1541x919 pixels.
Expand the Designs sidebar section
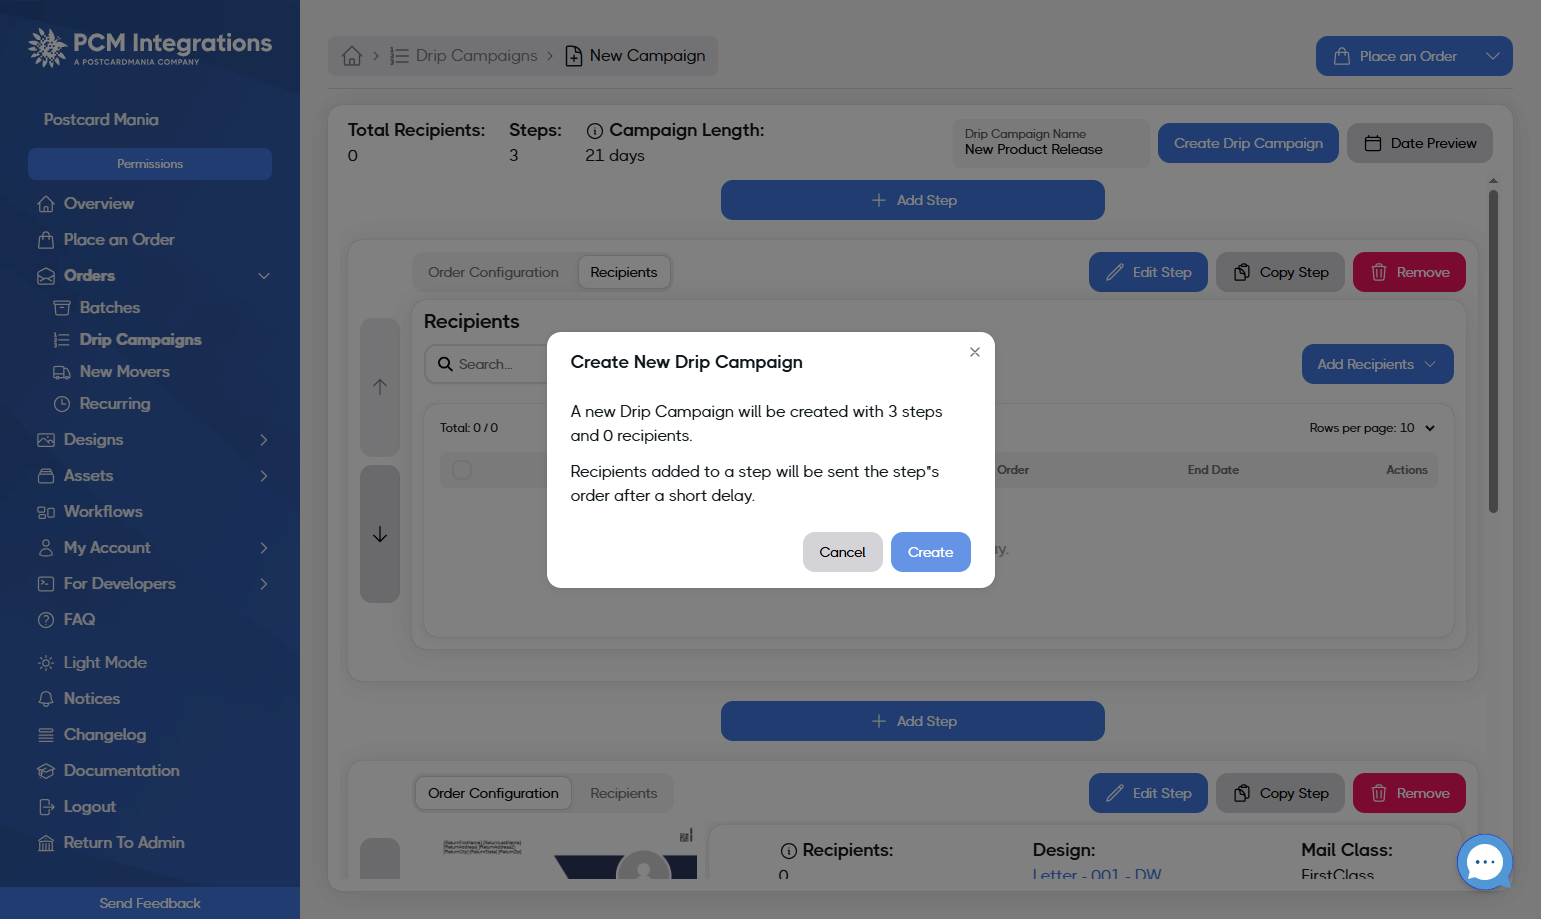[x=264, y=440]
